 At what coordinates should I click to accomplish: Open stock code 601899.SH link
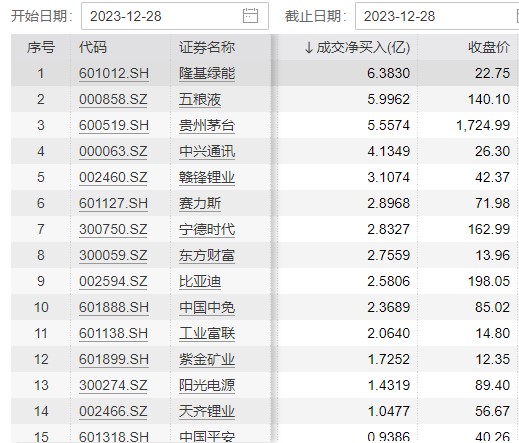point(114,359)
